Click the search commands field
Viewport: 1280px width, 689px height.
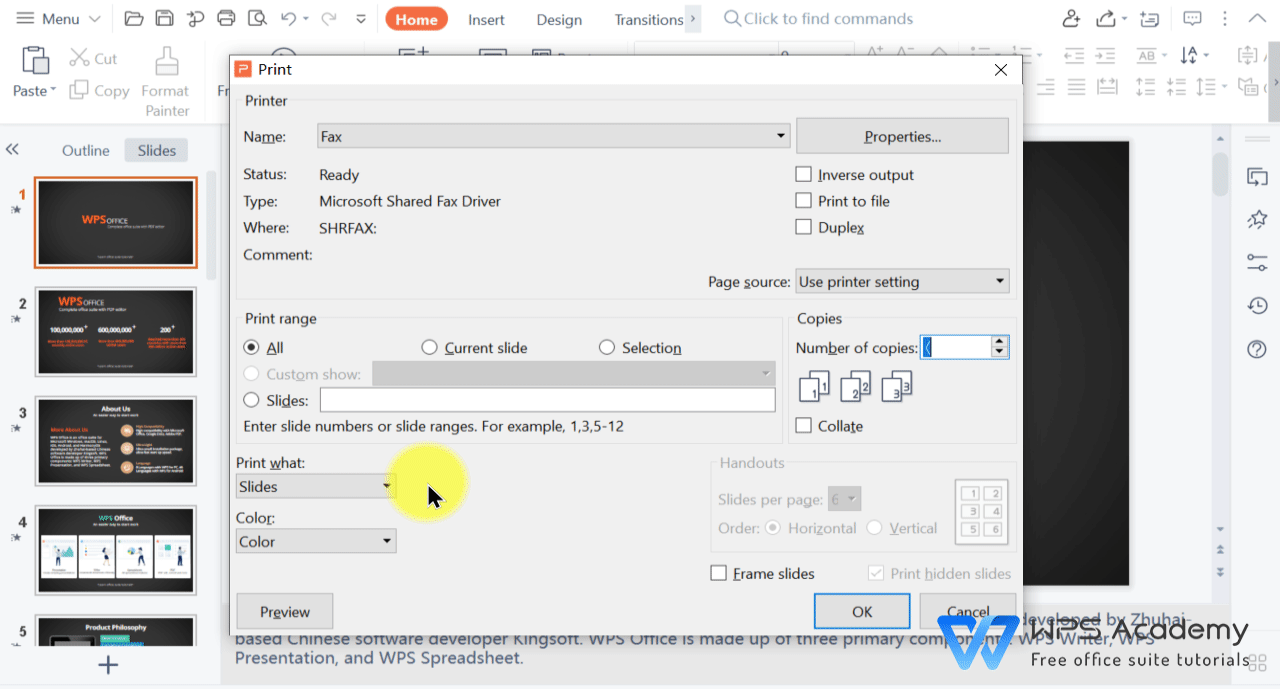(818, 18)
